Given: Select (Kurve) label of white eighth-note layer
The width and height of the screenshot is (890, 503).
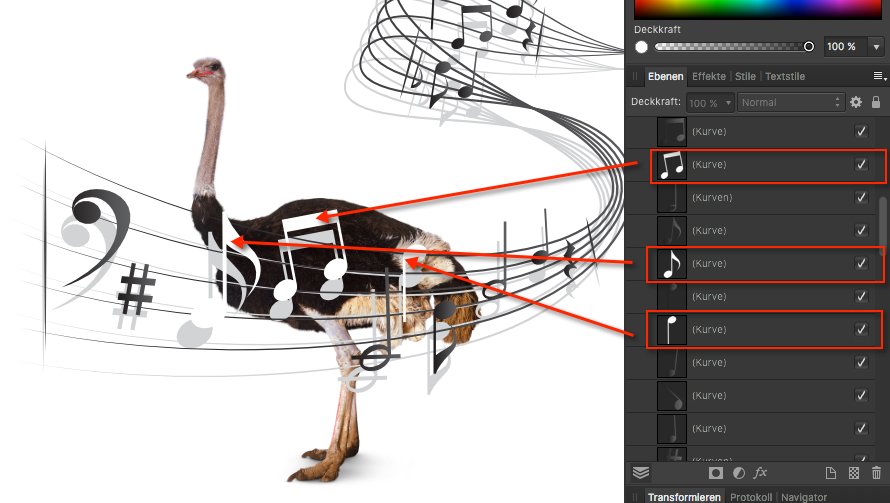Looking at the screenshot, I should (x=709, y=263).
